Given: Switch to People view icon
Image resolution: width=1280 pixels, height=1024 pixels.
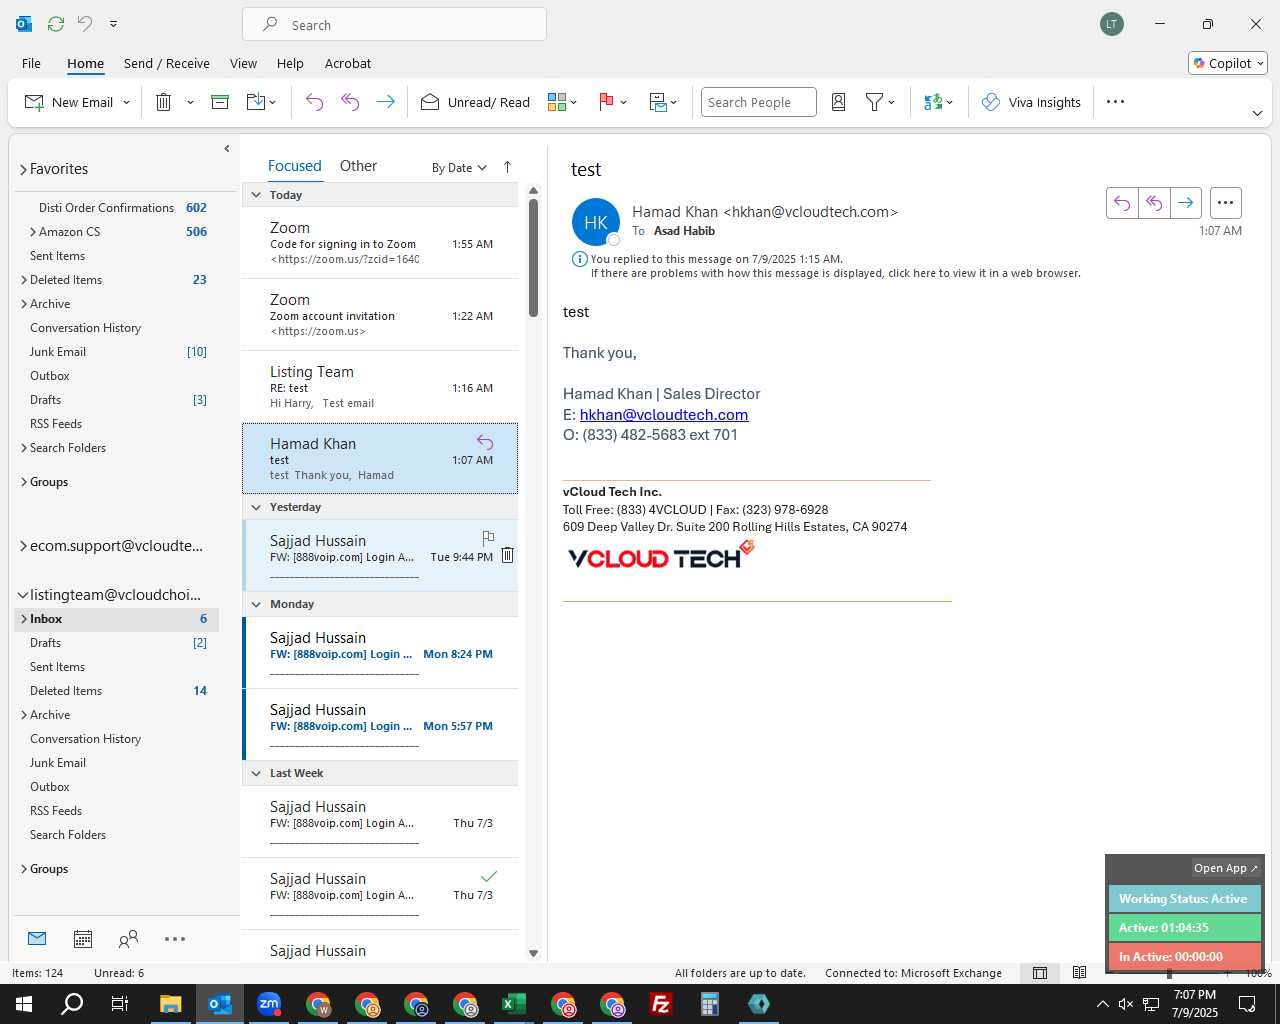Looking at the screenshot, I should (128, 939).
